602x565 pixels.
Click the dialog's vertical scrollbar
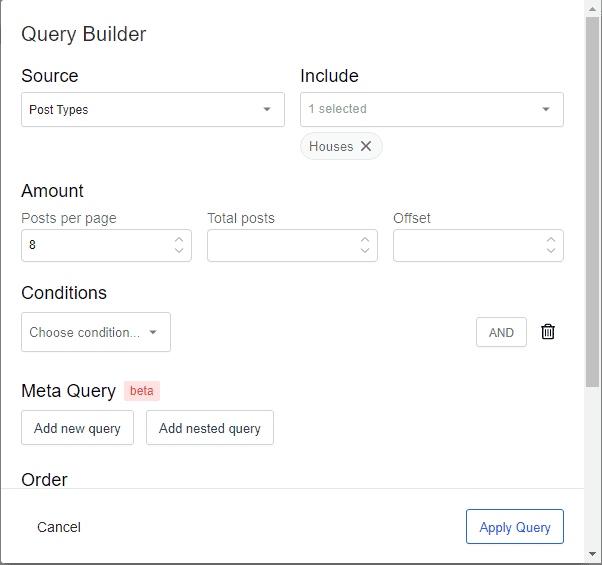pos(593,200)
